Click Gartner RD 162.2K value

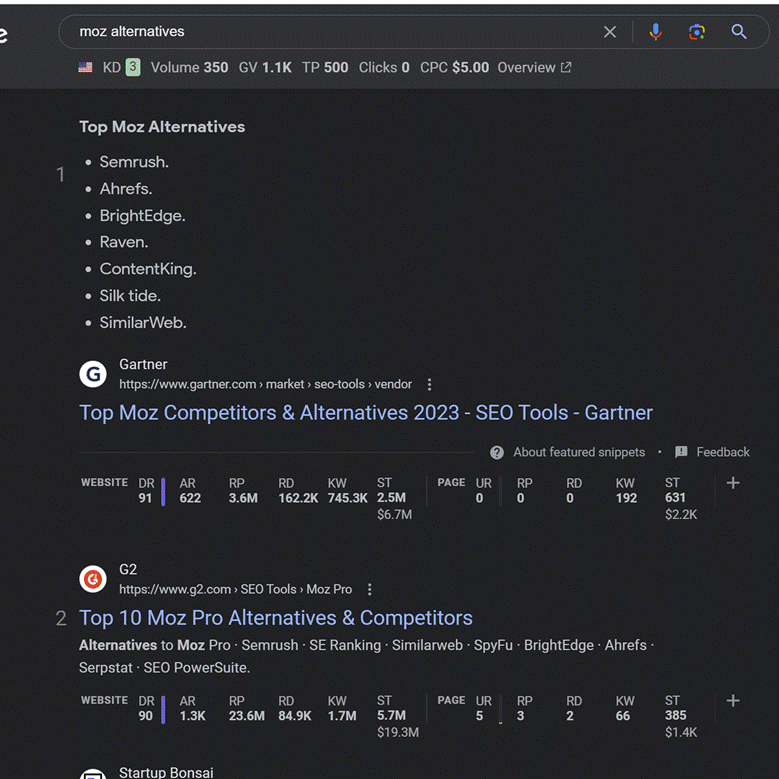[x=298, y=498]
